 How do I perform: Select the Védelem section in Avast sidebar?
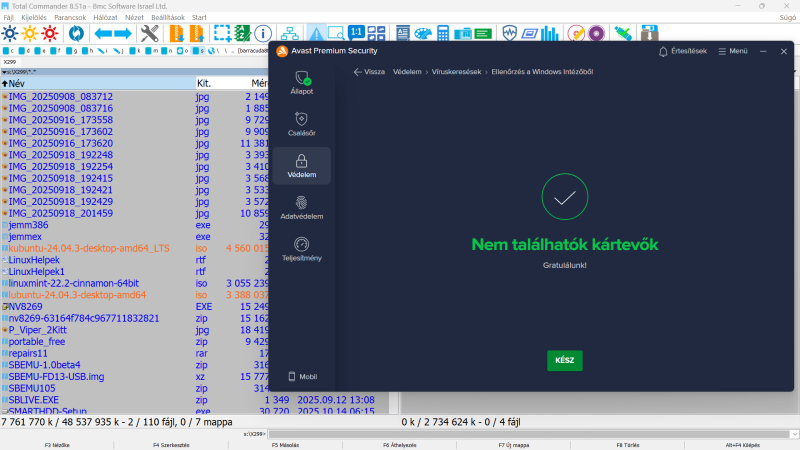click(x=302, y=166)
